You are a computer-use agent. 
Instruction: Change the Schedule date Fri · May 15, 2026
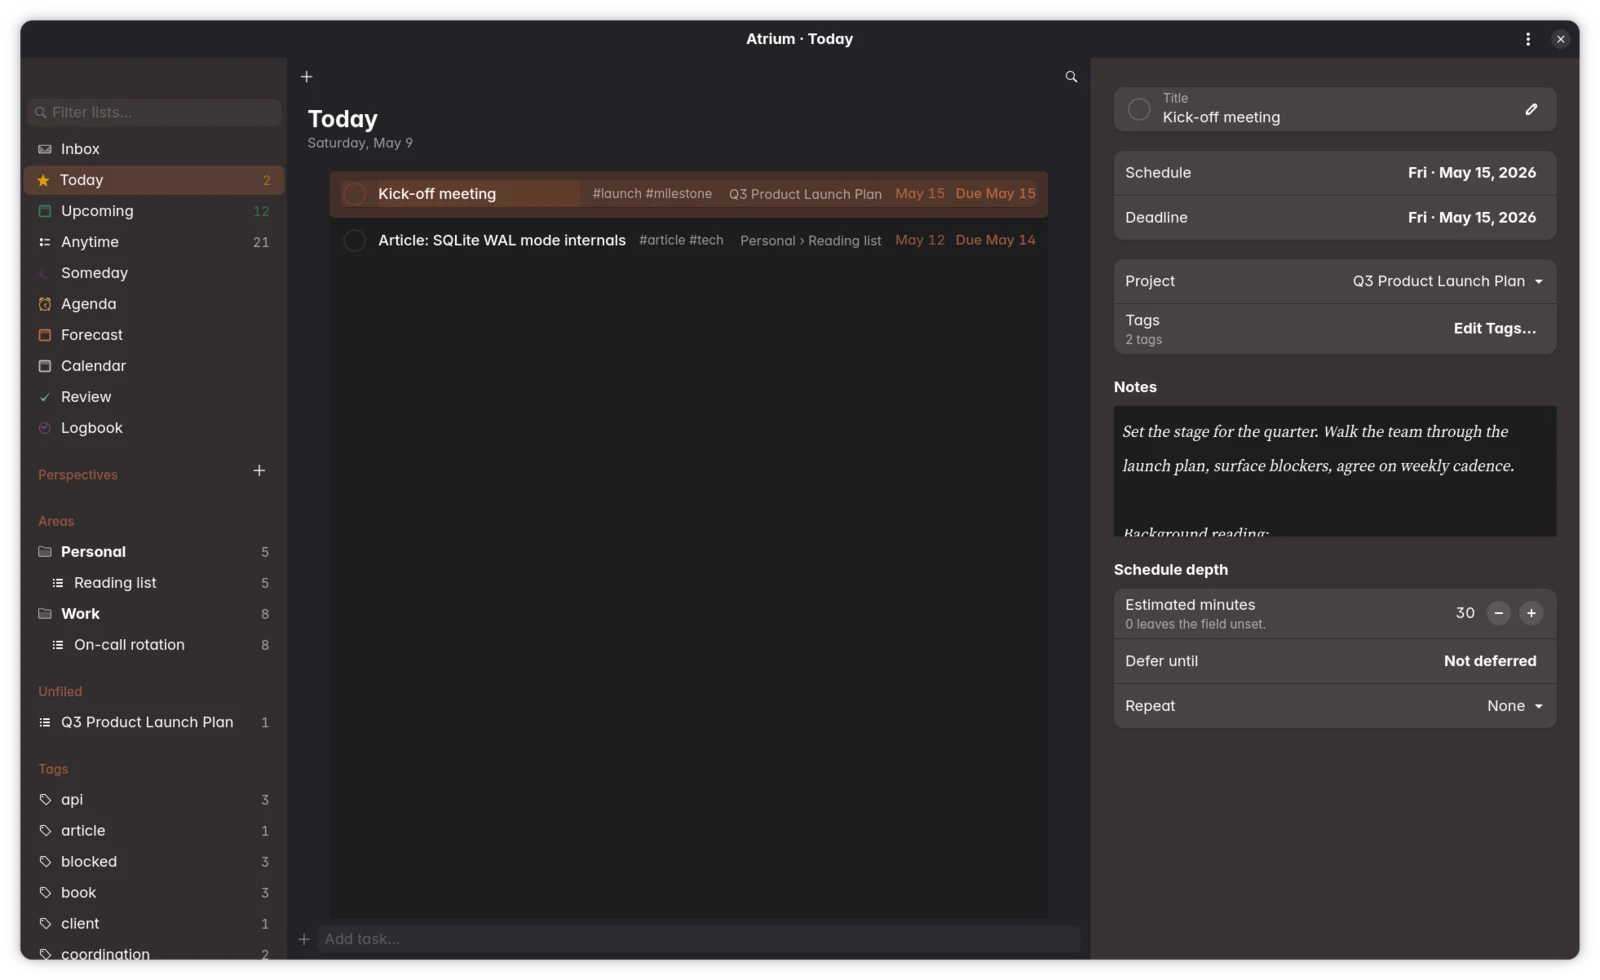1471,173
